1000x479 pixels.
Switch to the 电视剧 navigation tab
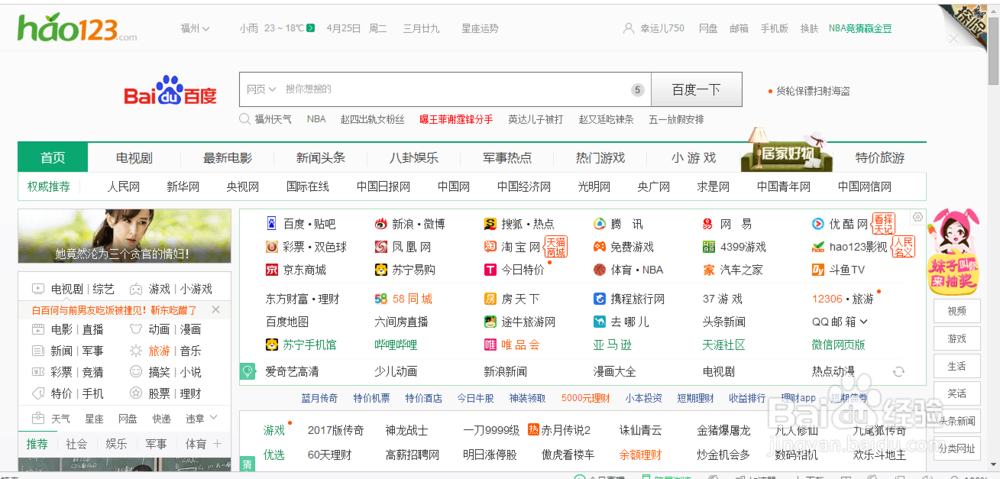pyautogui.click(x=134, y=158)
